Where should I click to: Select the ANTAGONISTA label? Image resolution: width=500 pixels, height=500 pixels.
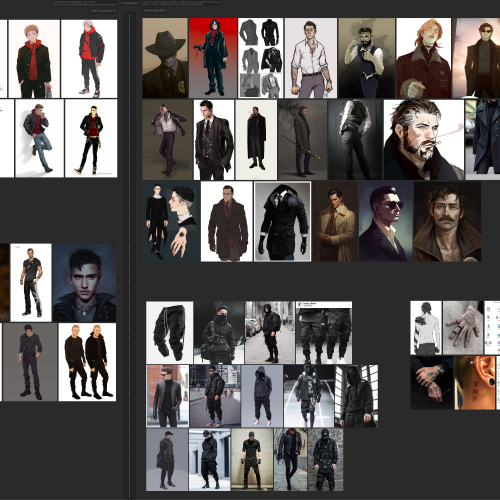(155, 10)
